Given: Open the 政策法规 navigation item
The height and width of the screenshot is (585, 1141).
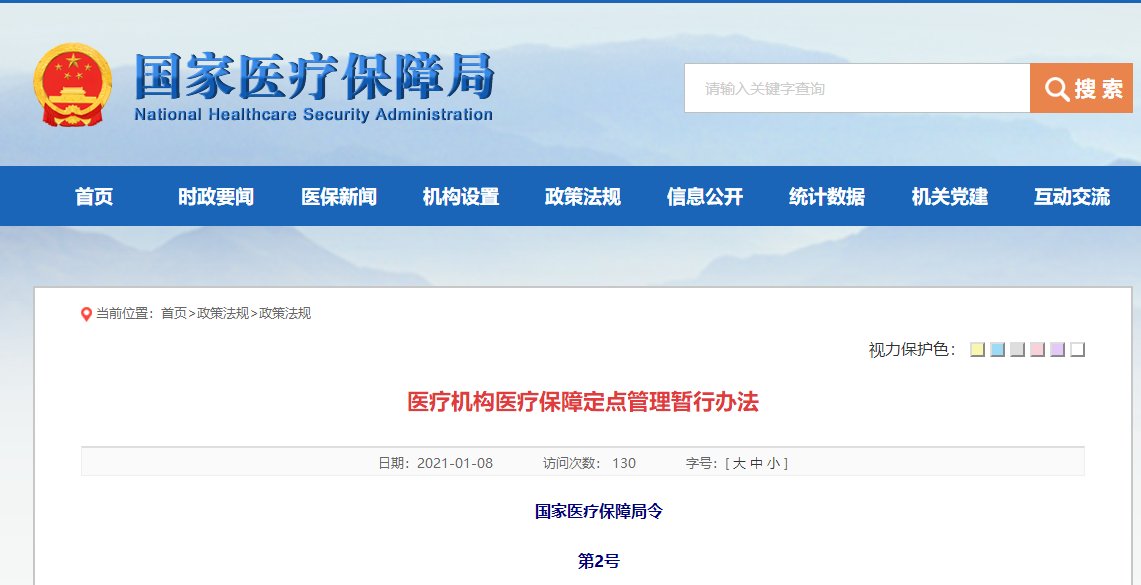Looking at the screenshot, I should [x=583, y=196].
